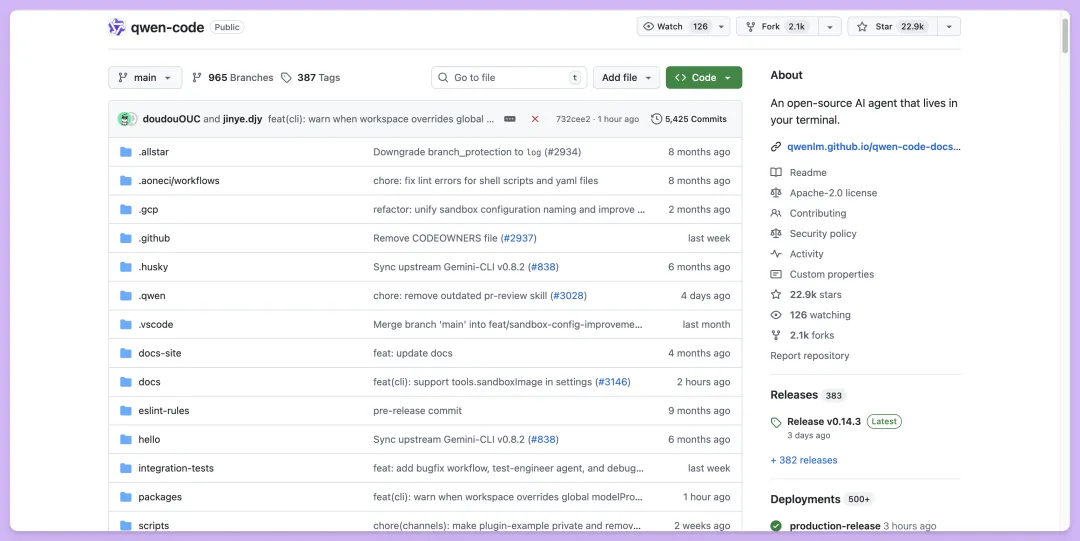This screenshot has height=541, width=1080.
Task: Click the red failed status X icon
Action: [x=534, y=119]
